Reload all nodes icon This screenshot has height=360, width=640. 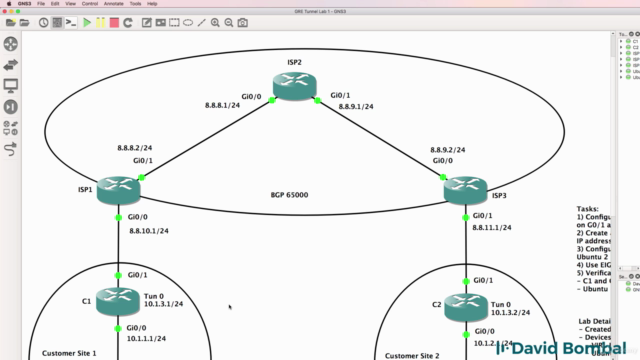pos(128,23)
